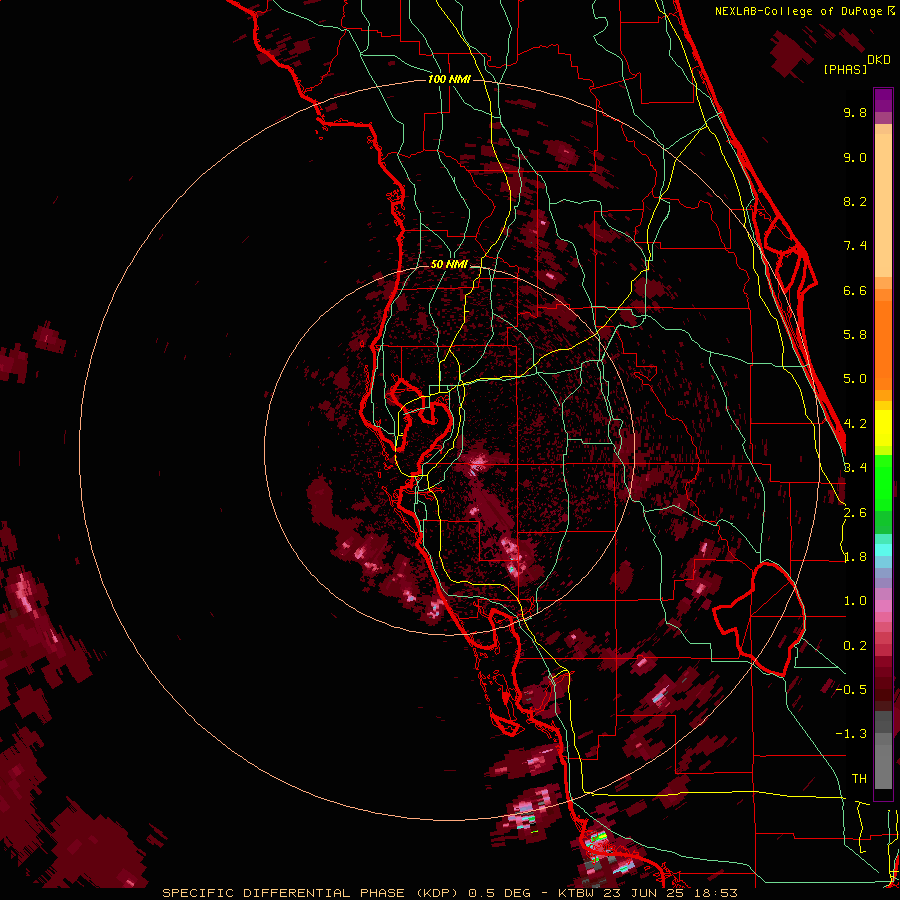Select the 7.4 scale value

point(855,246)
